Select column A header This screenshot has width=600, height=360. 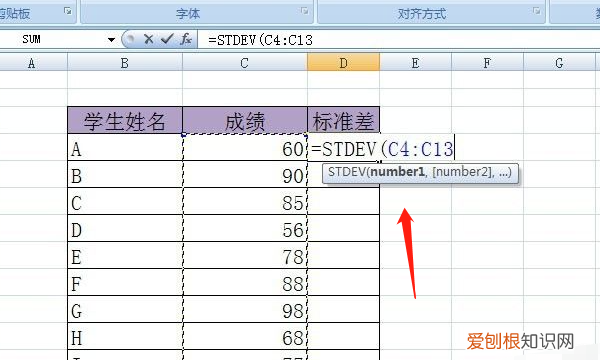pyautogui.click(x=34, y=62)
